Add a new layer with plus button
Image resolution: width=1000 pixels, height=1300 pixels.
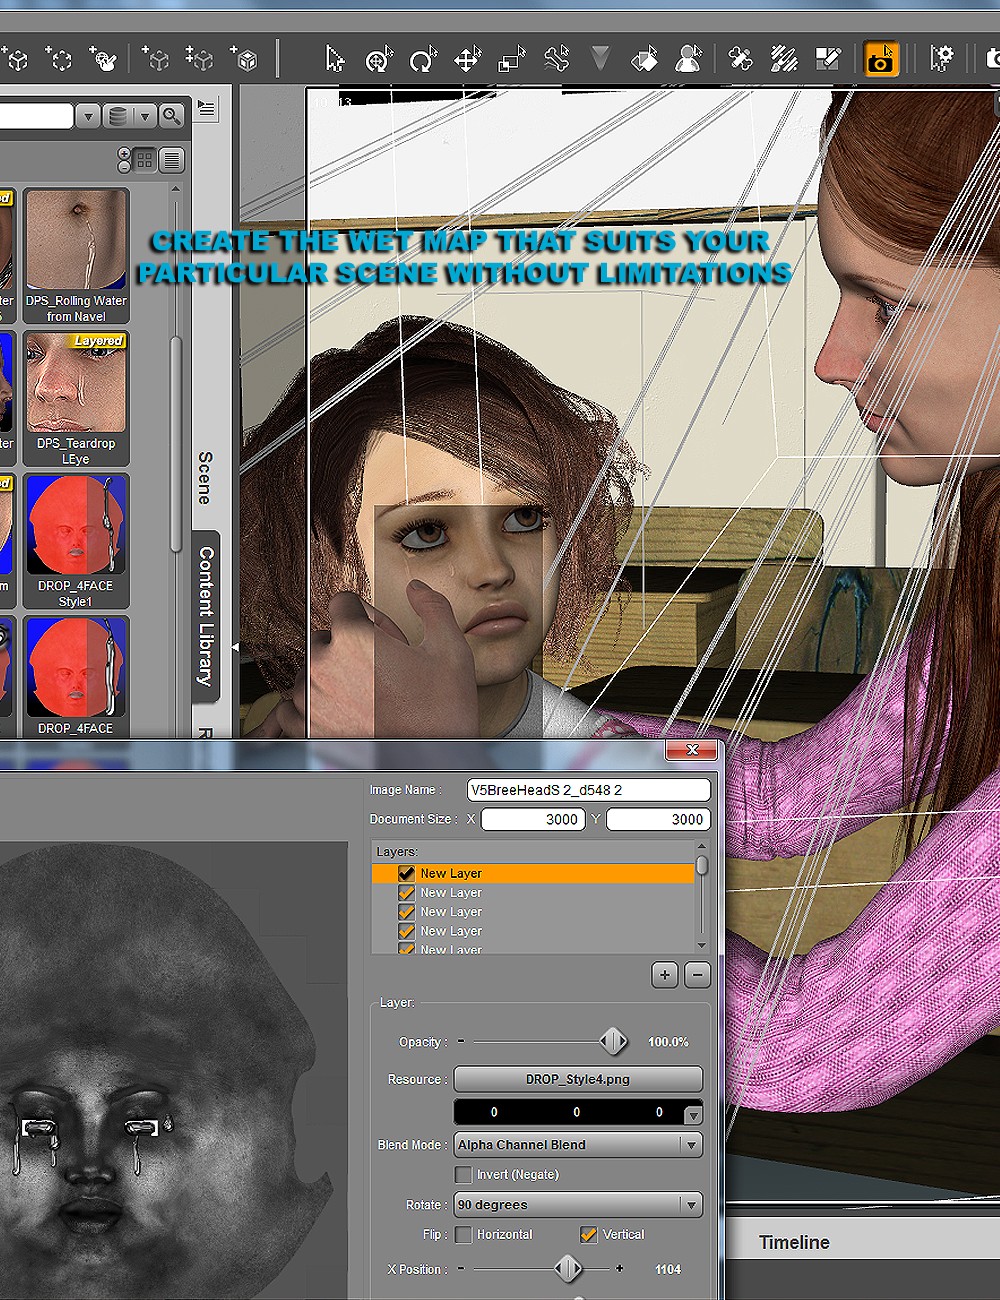click(x=665, y=974)
